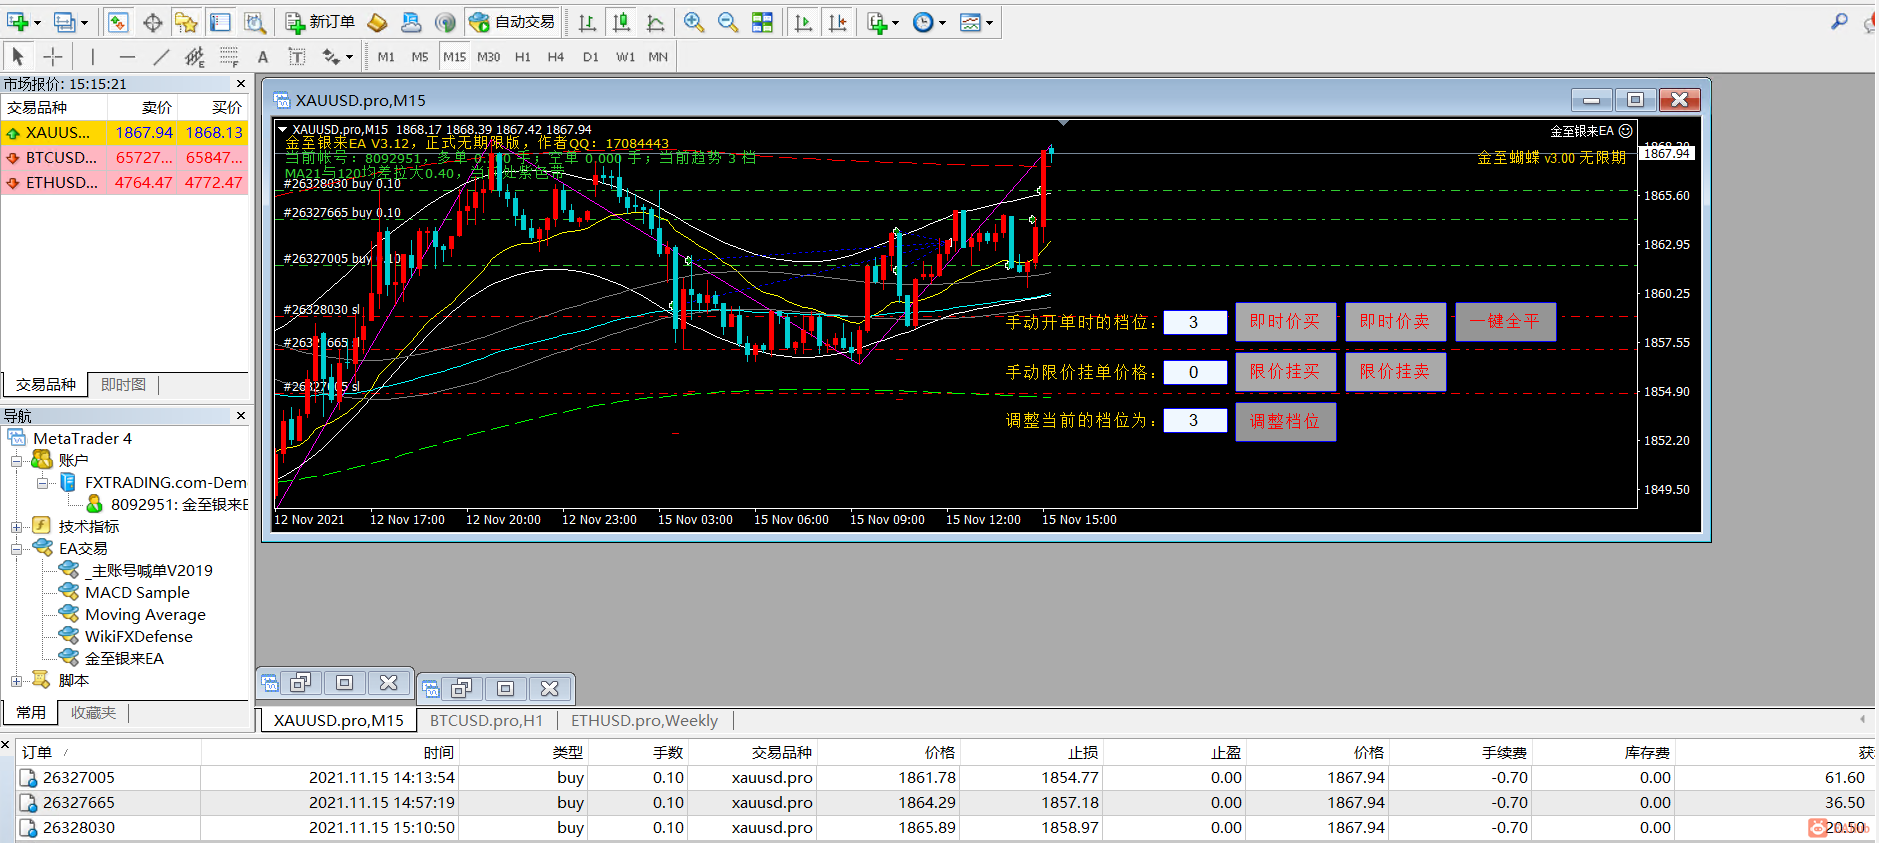Open the profiles icon
The width and height of the screenshot is (1879, 843).
tap(65, 22)
